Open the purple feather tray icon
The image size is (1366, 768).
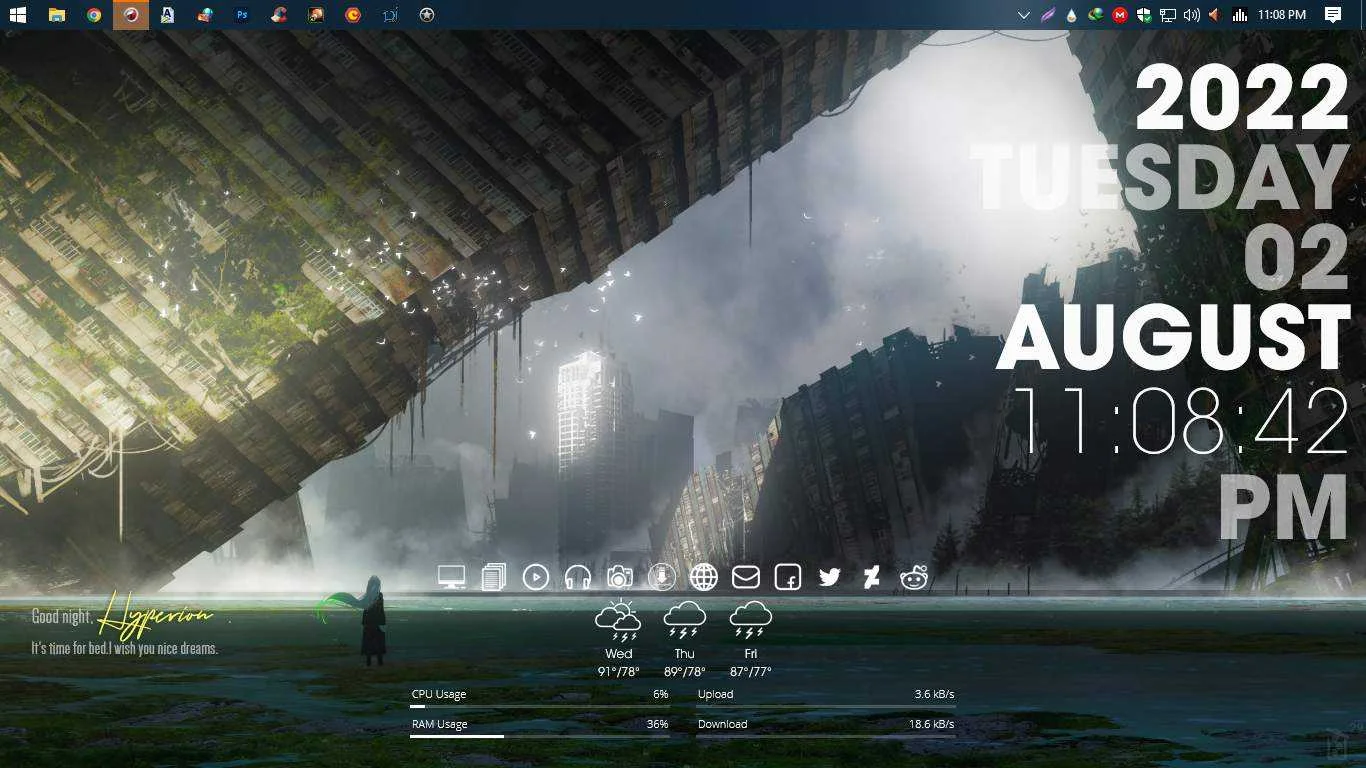(1048, 15)
